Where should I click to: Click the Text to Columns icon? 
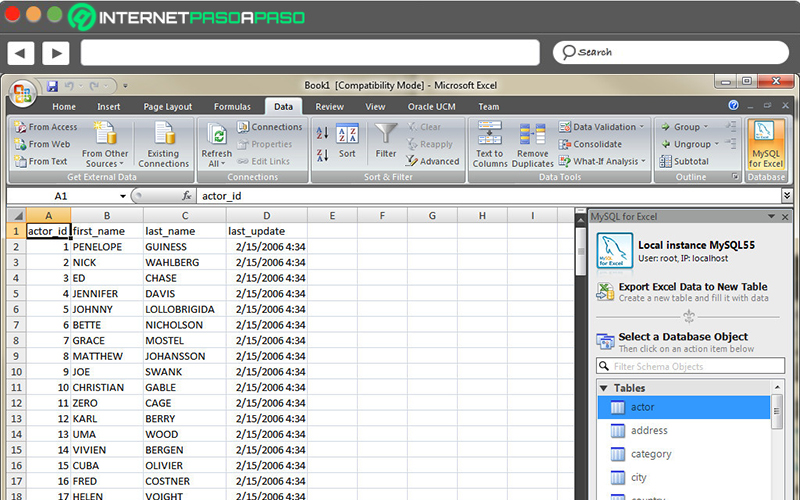click(x=489, y=134)
